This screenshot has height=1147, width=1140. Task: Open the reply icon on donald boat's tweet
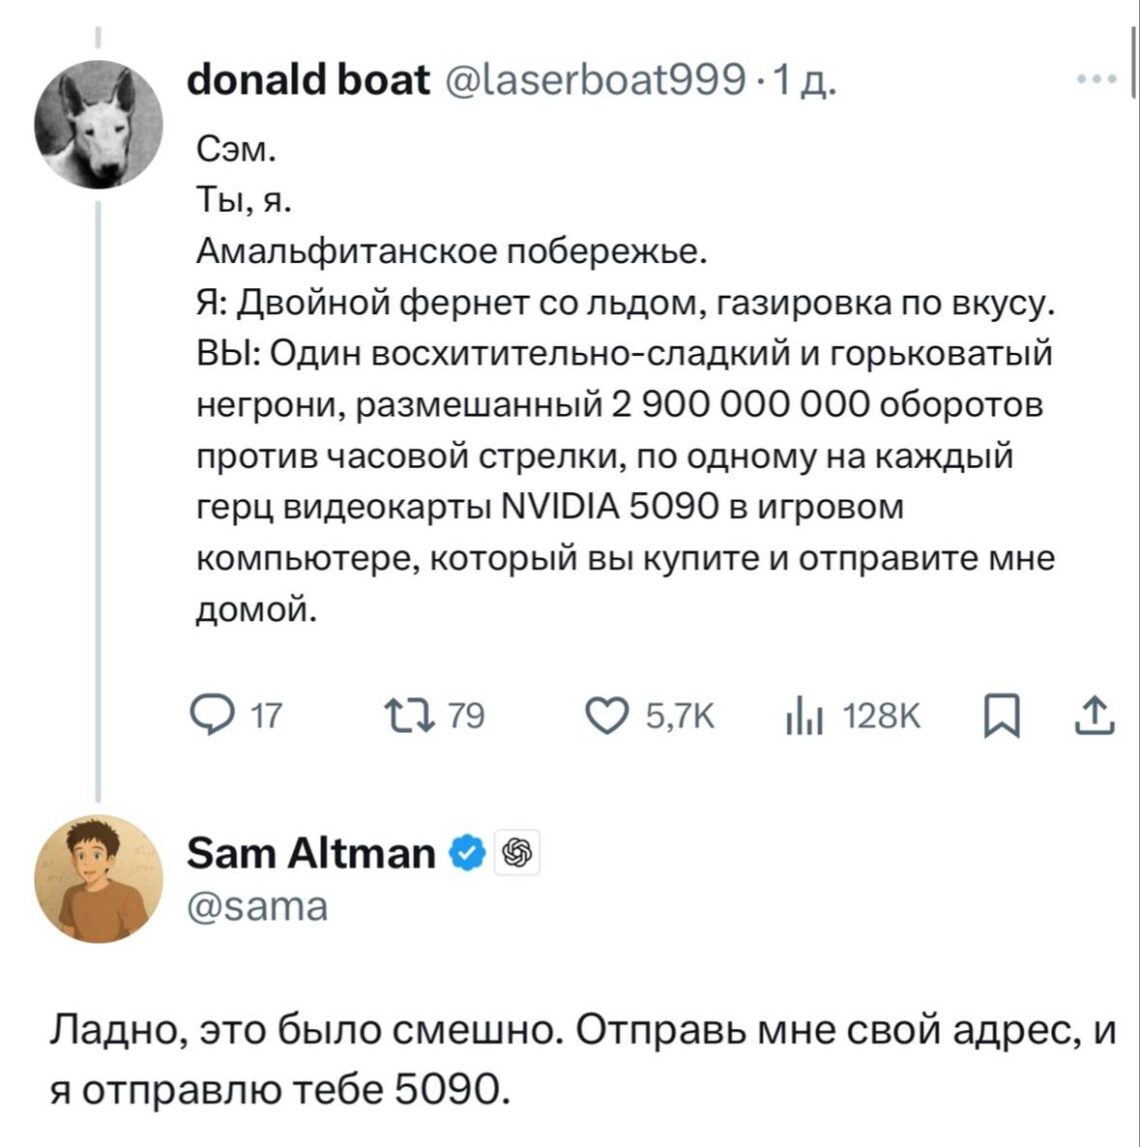(211, 716)
